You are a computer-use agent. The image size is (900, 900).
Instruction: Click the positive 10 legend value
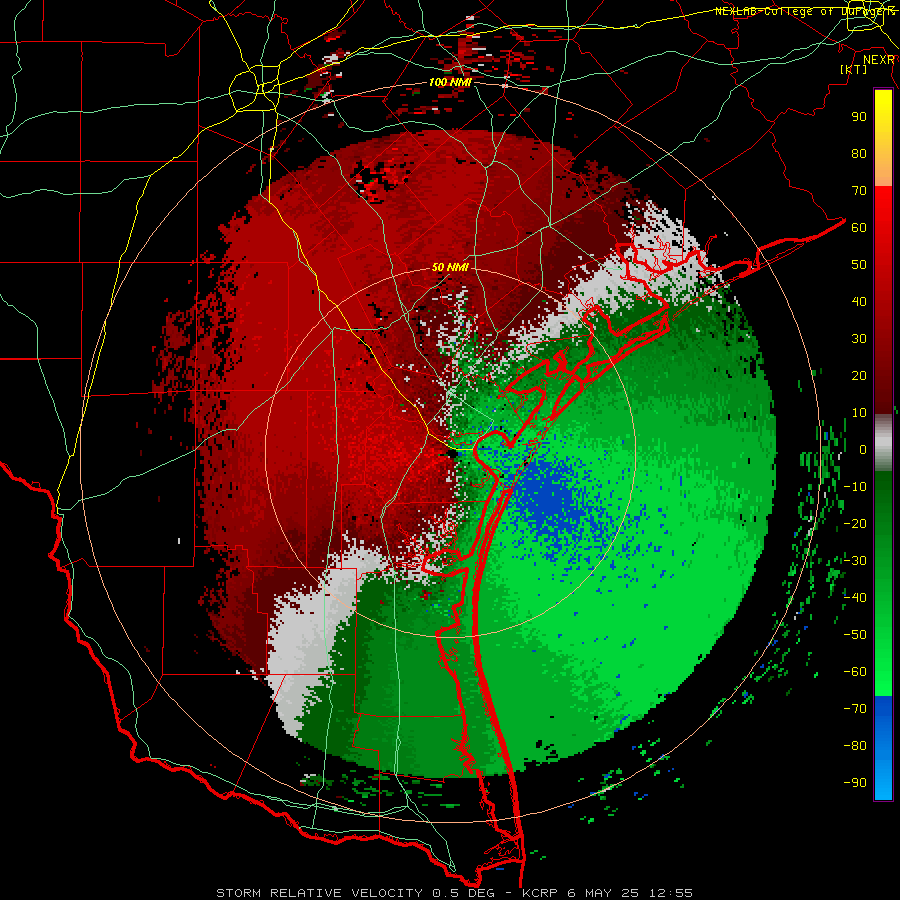859,413
